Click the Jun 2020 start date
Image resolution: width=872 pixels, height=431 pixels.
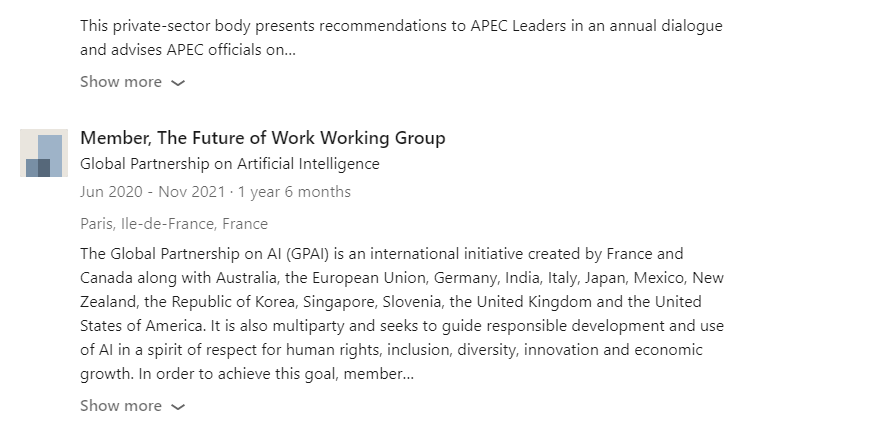[x=111, y=192]
